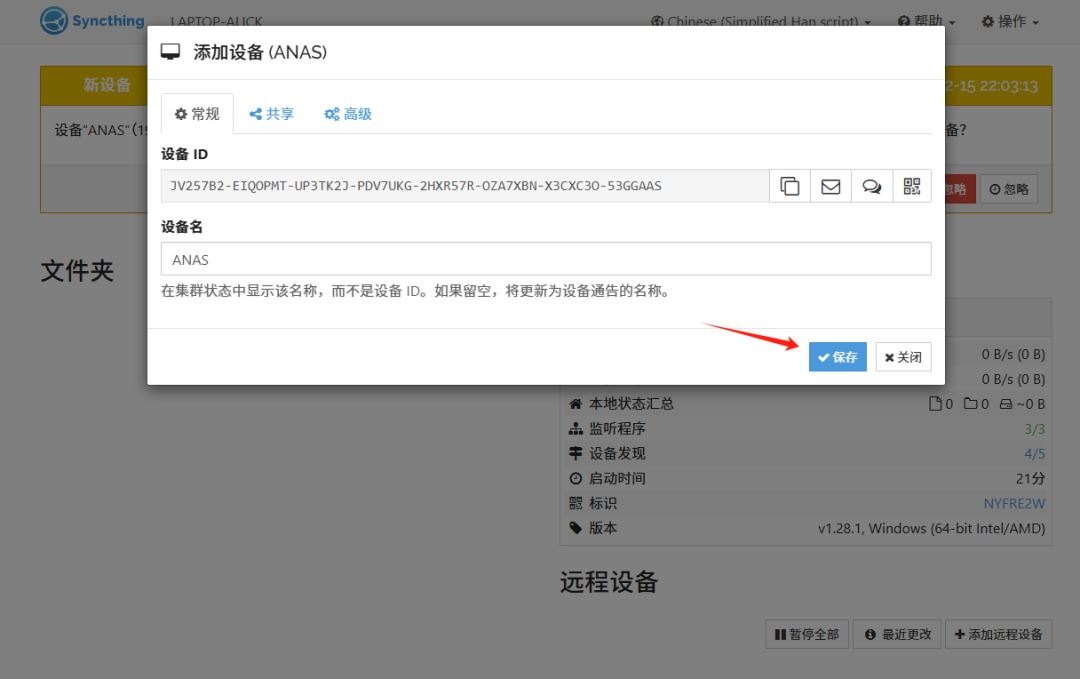This screenshot has height=679, width=1080.
Task: Click the monitor icon in dialog title
Action: tap(170, 52)
